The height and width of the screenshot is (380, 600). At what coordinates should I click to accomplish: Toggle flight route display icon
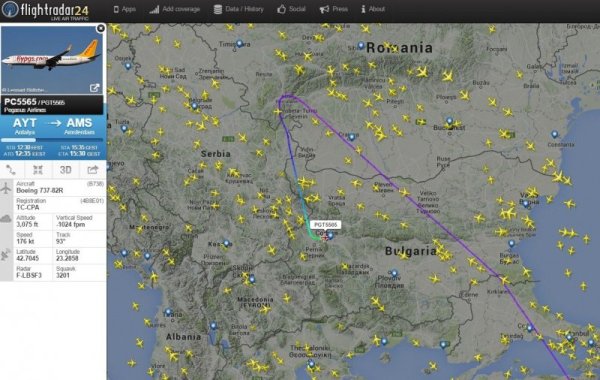click(x=11, y=170)
